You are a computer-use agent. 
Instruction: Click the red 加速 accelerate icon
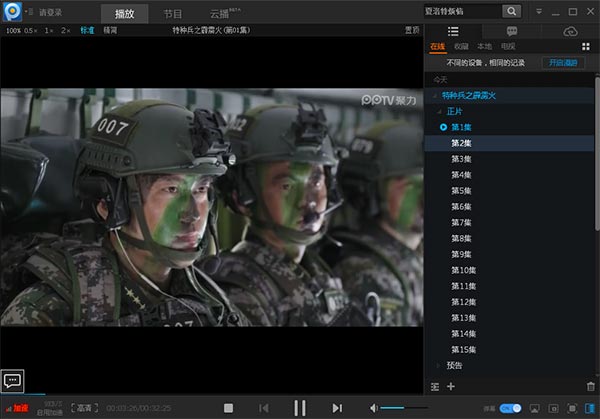pos(17,408)
